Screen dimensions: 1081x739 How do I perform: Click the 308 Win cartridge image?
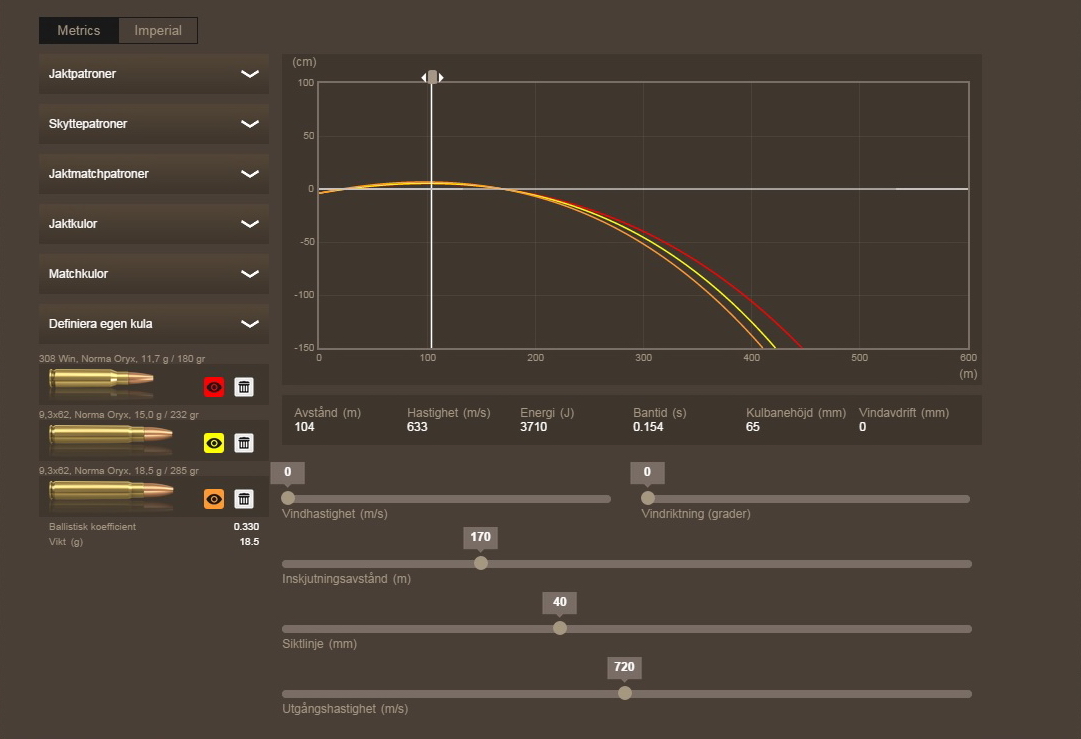(102, 381)
